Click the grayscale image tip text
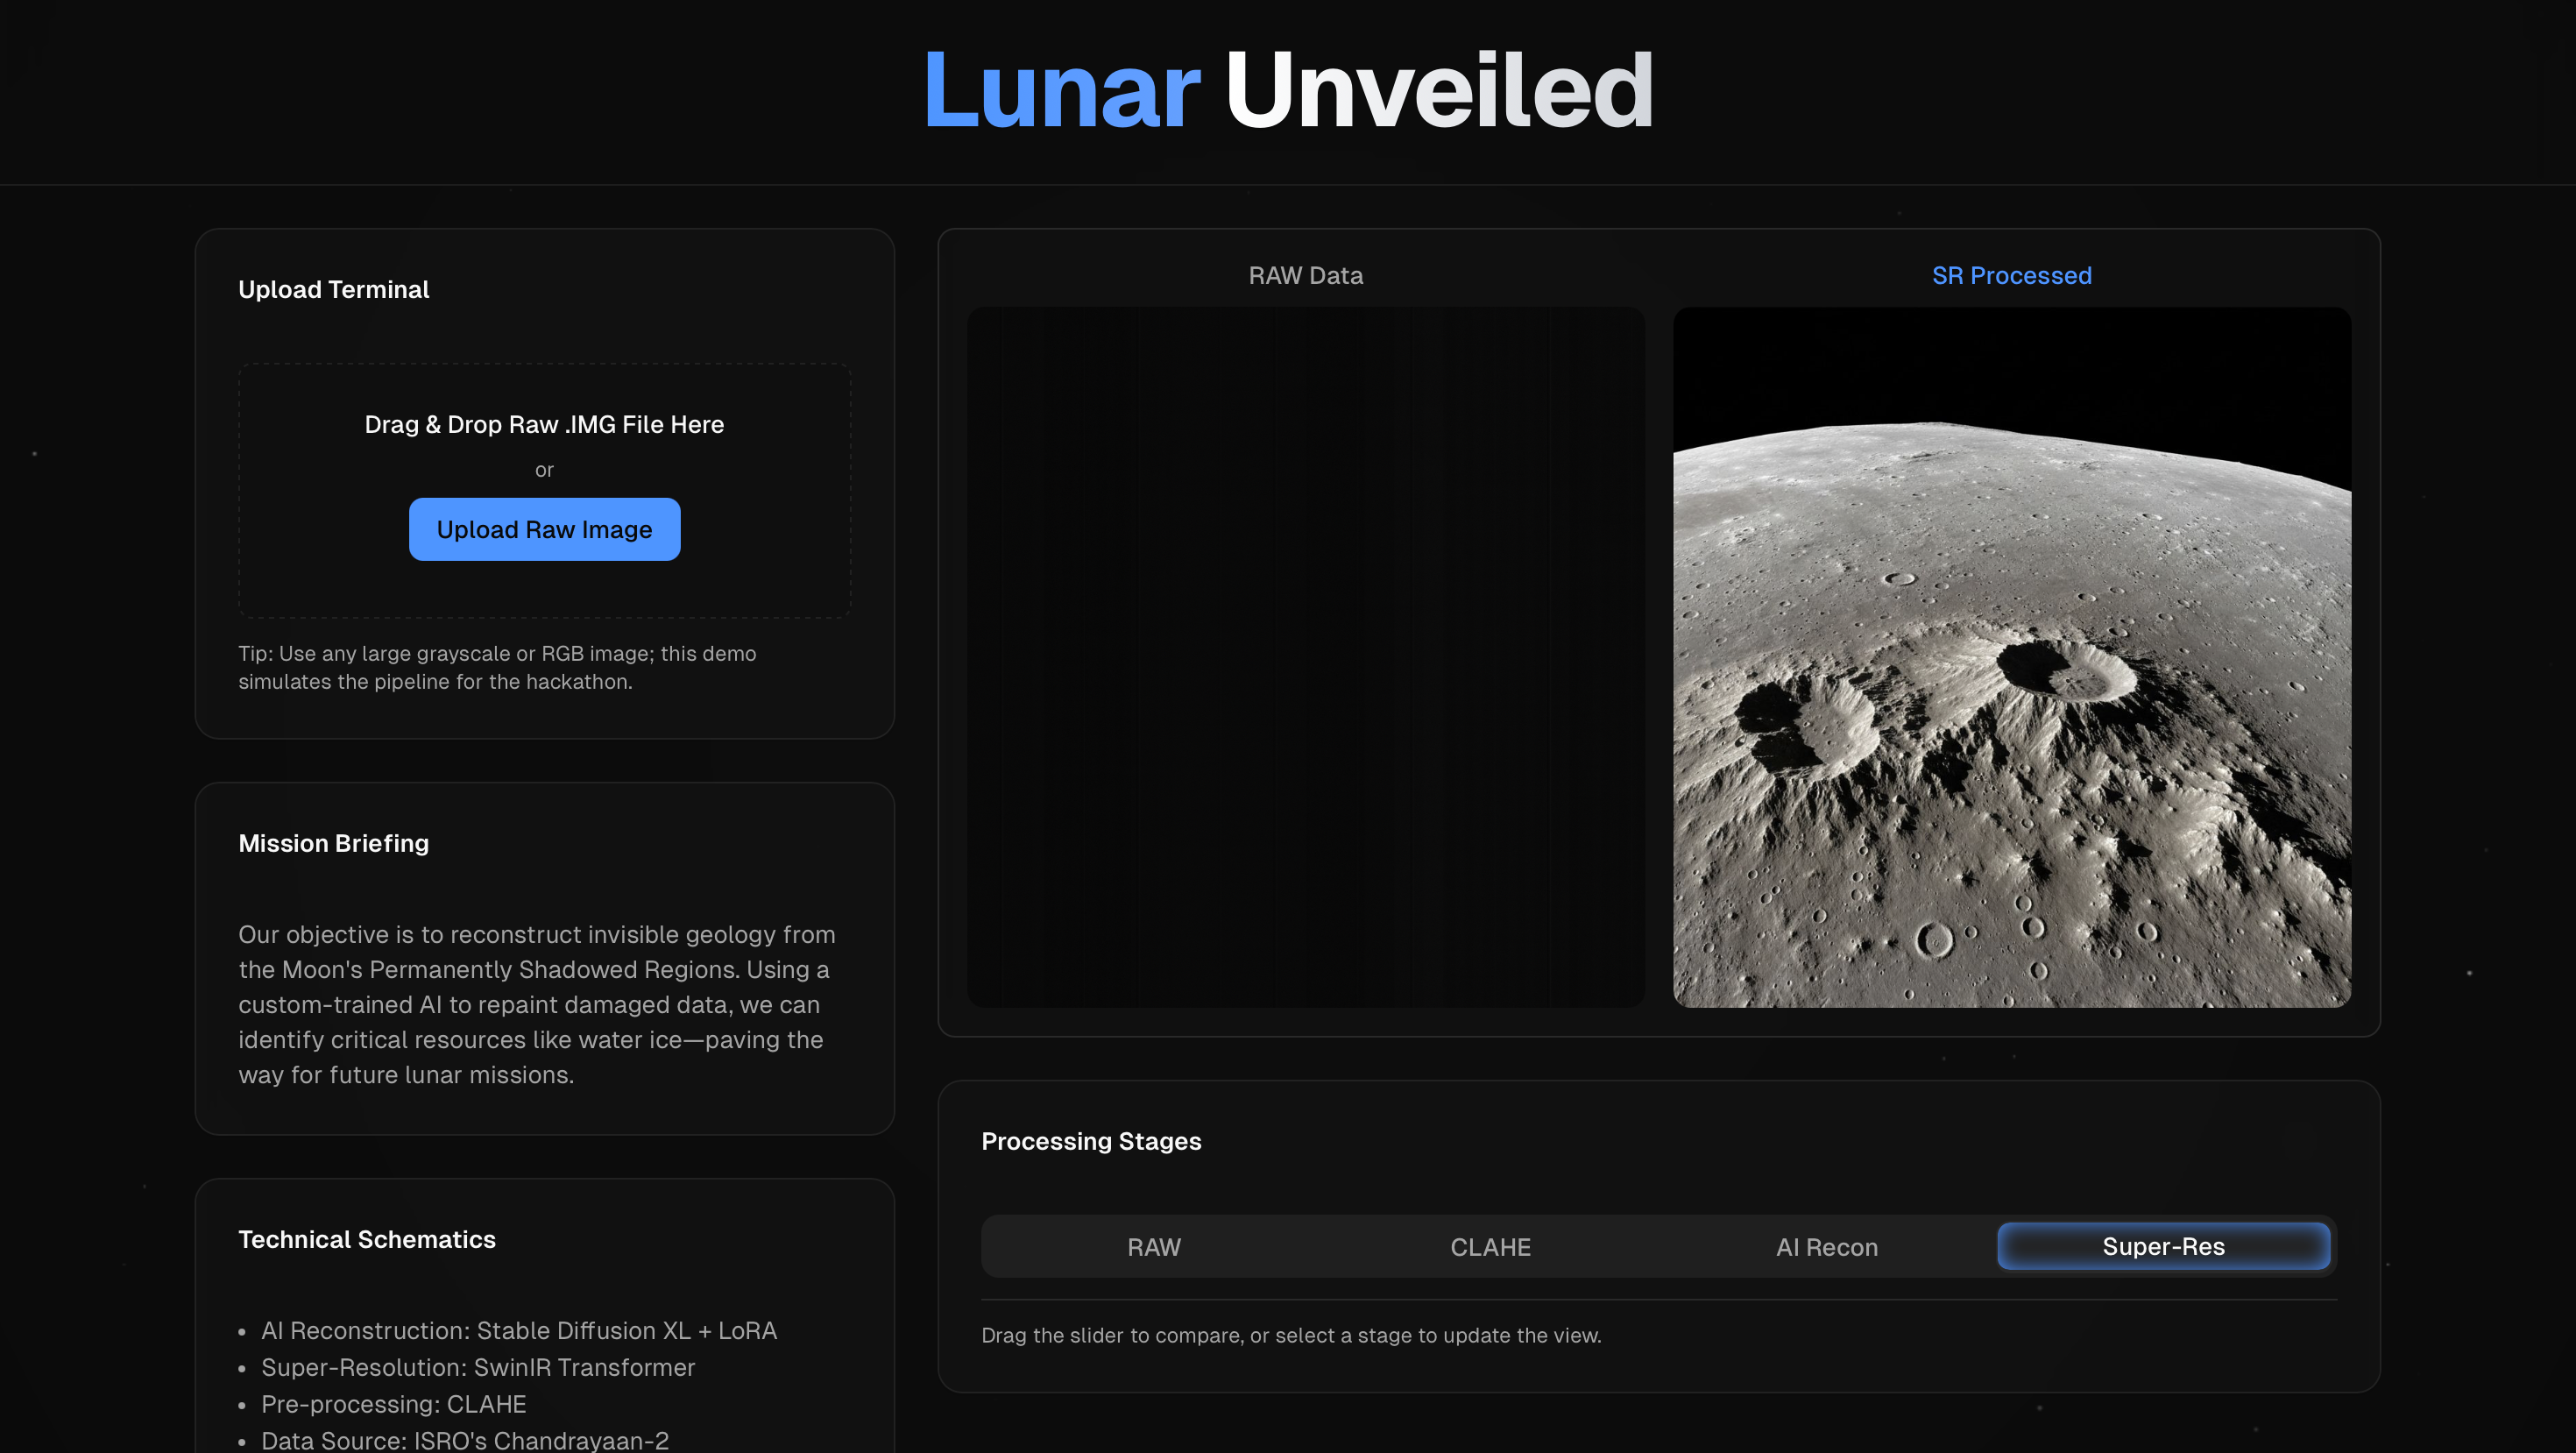This screenshot has height=1453, width=2576. (497, 667)
